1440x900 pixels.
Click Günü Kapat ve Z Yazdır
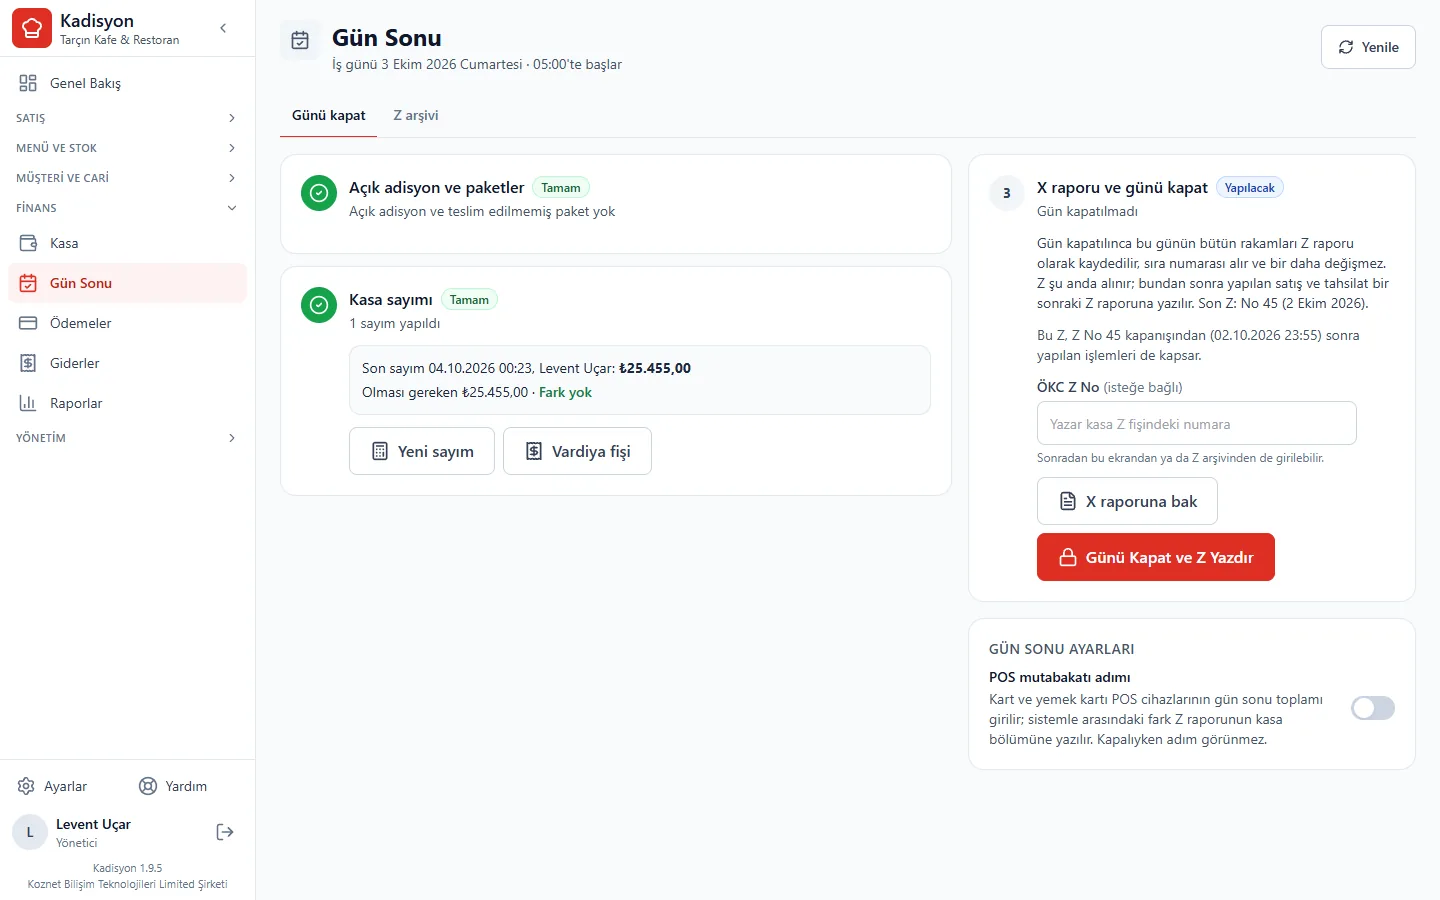pyautogui.click(x=1156, y=557)
